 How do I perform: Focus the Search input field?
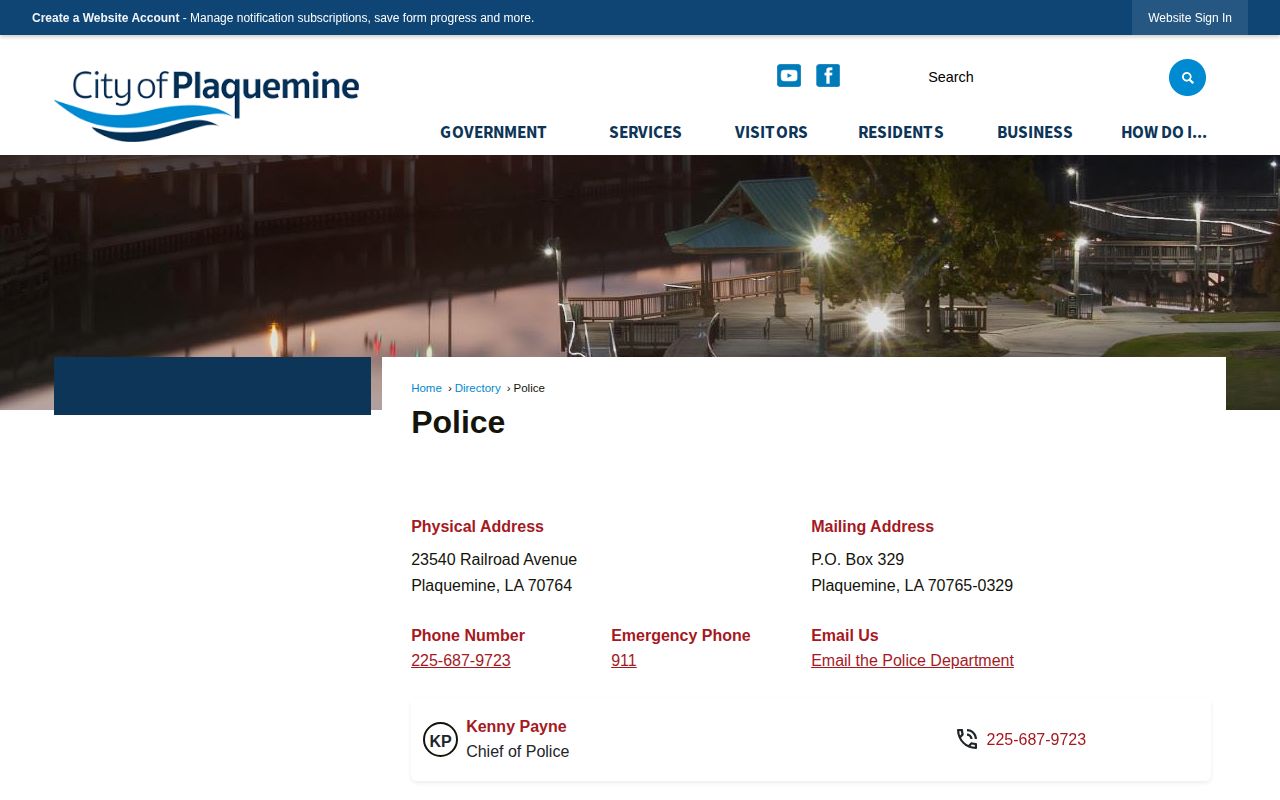click(1040, 77)
